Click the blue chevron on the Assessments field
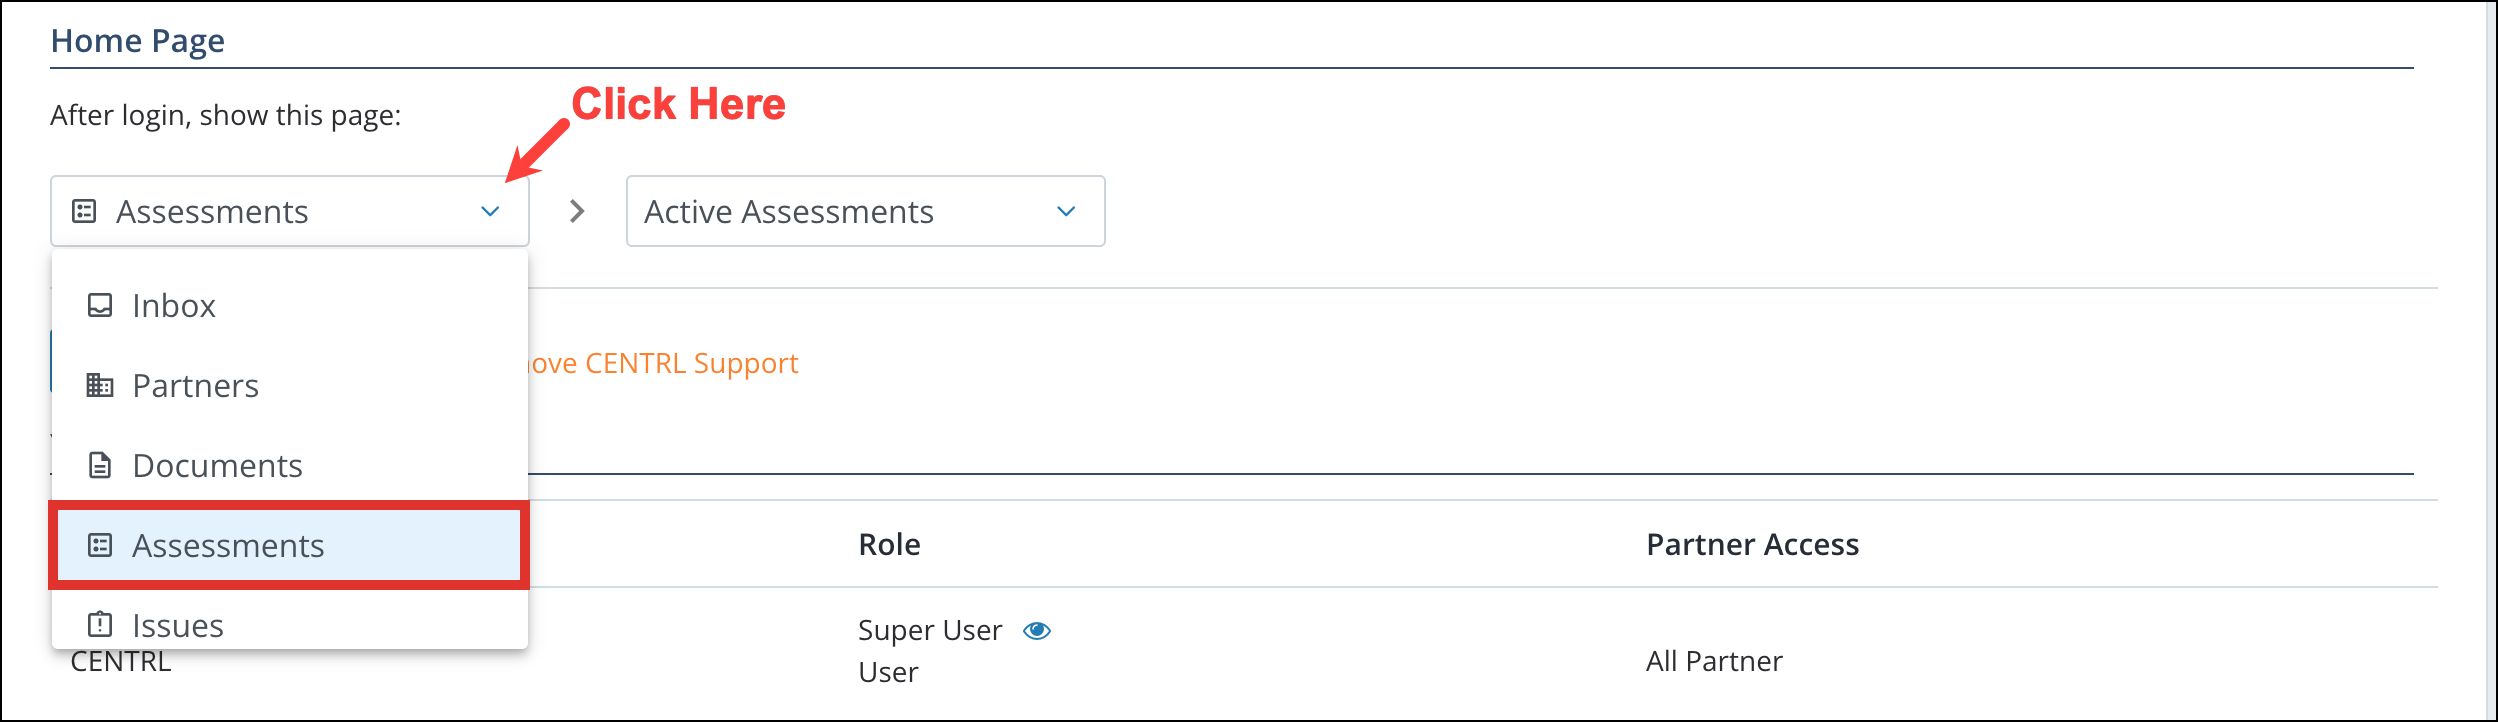 (x=489, y=211)
